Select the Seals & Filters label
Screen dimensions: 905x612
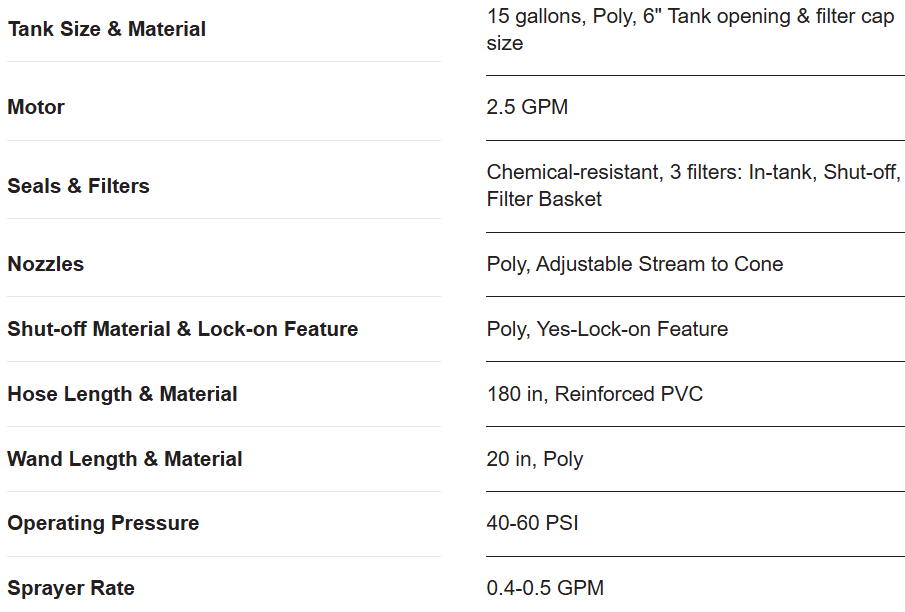point(78,186)
